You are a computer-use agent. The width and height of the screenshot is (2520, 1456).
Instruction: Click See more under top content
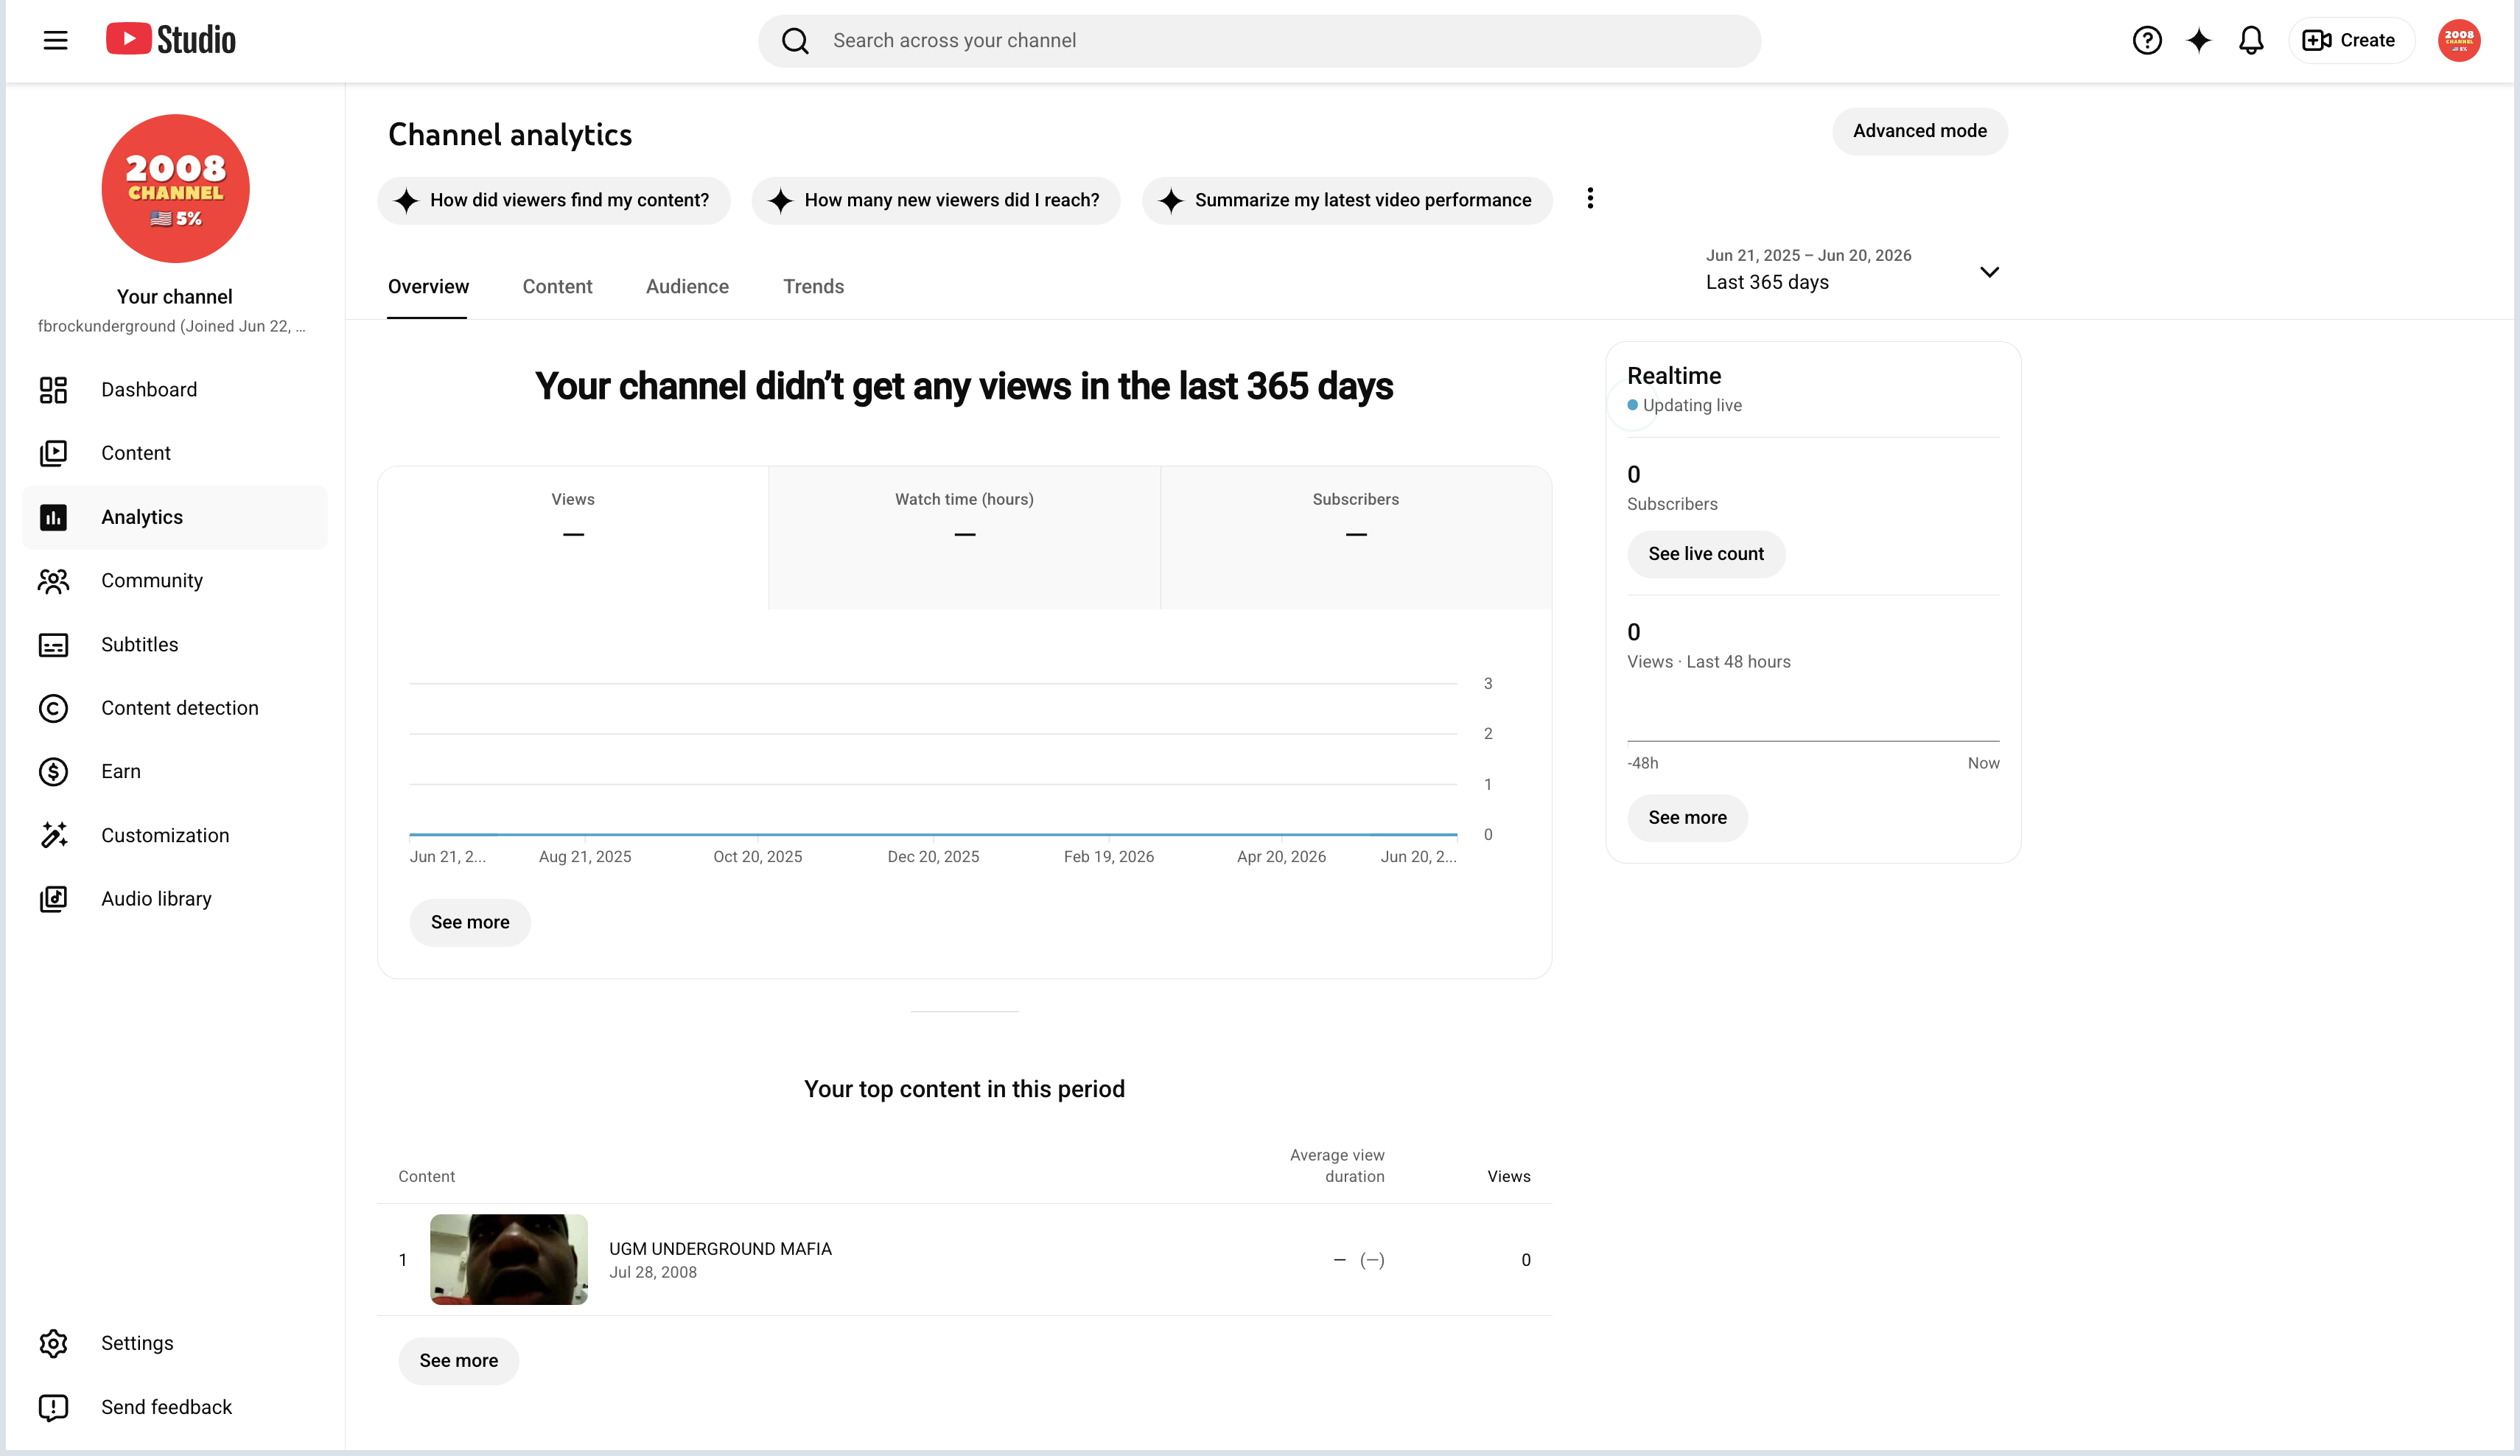point(458,1361)
